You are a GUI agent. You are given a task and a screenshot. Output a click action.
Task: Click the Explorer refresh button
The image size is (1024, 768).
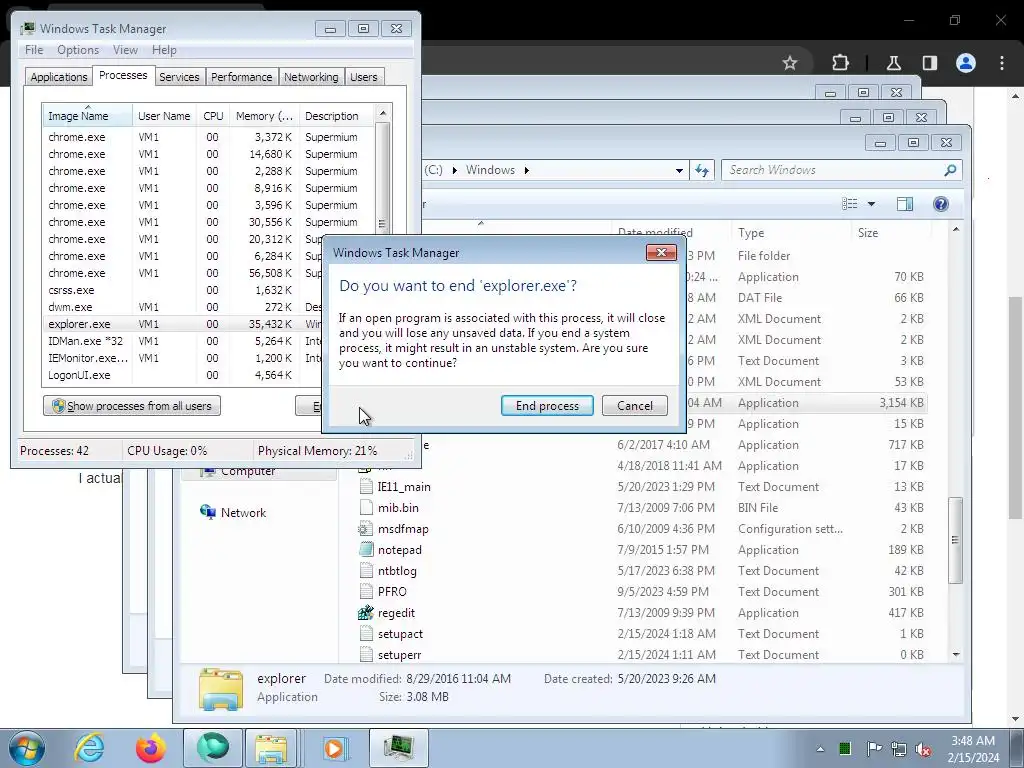point(702,170)
